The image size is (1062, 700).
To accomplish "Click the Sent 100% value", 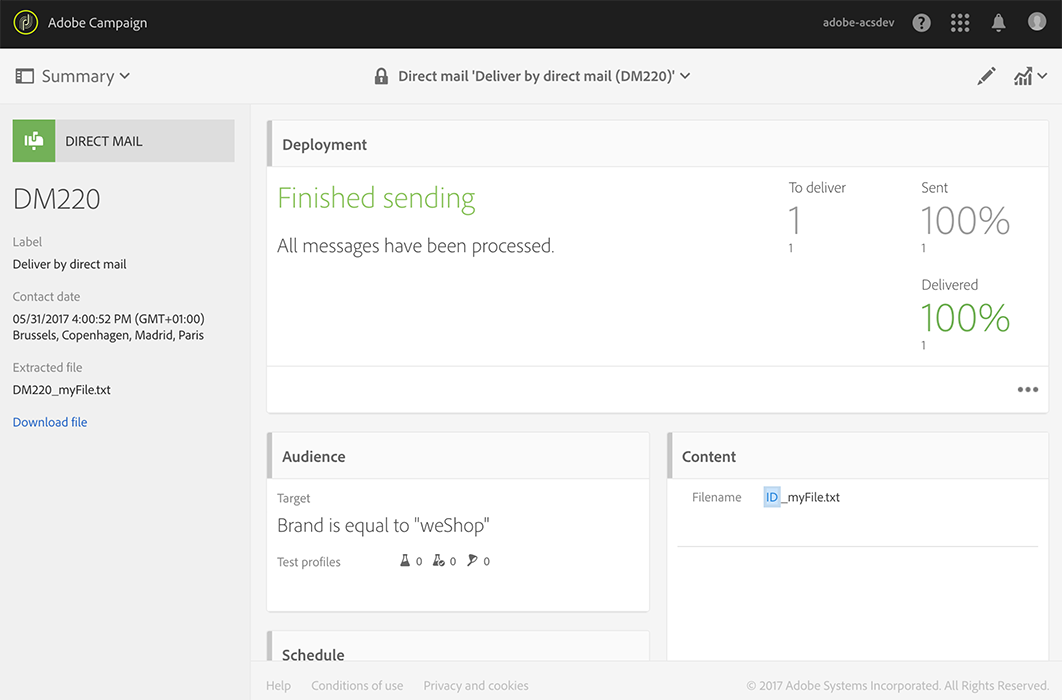I will tap(965, 221).
